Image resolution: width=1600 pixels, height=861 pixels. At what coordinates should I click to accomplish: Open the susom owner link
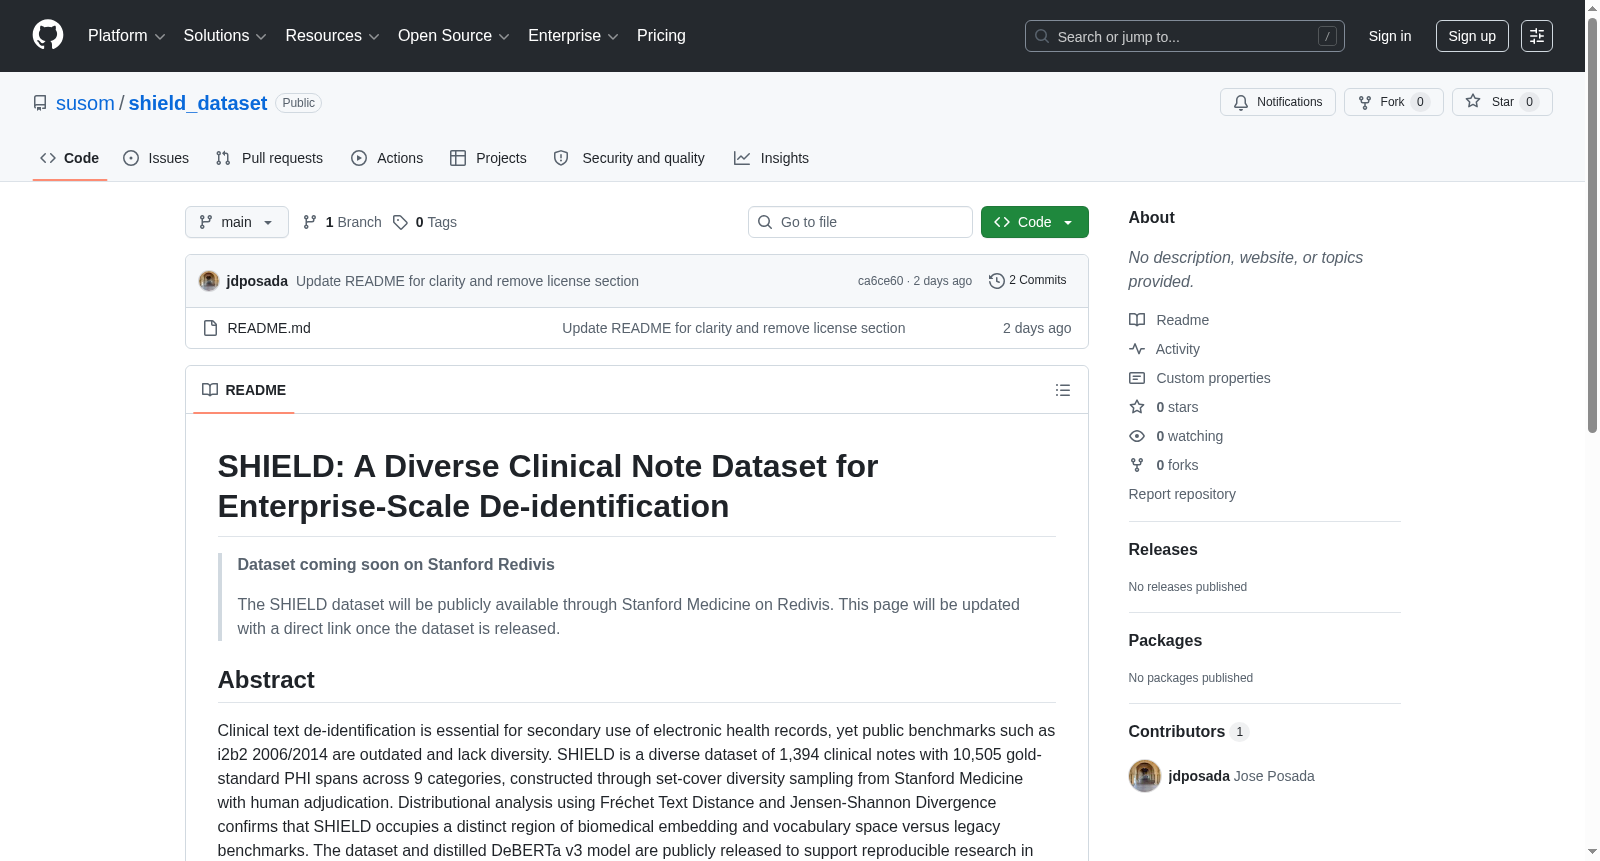pyautogui.click(x=85, y=103)
